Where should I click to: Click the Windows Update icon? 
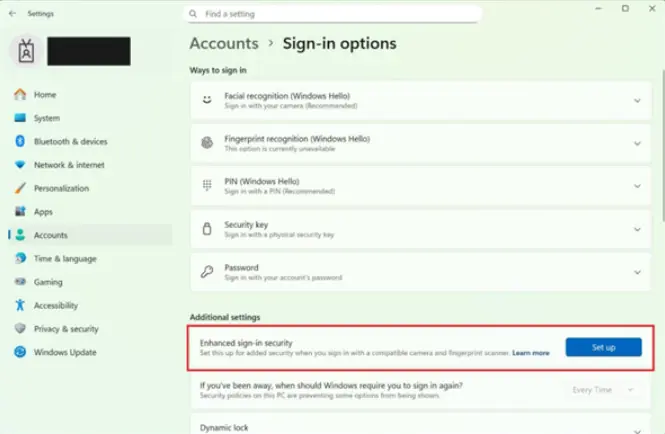[19, 352]
